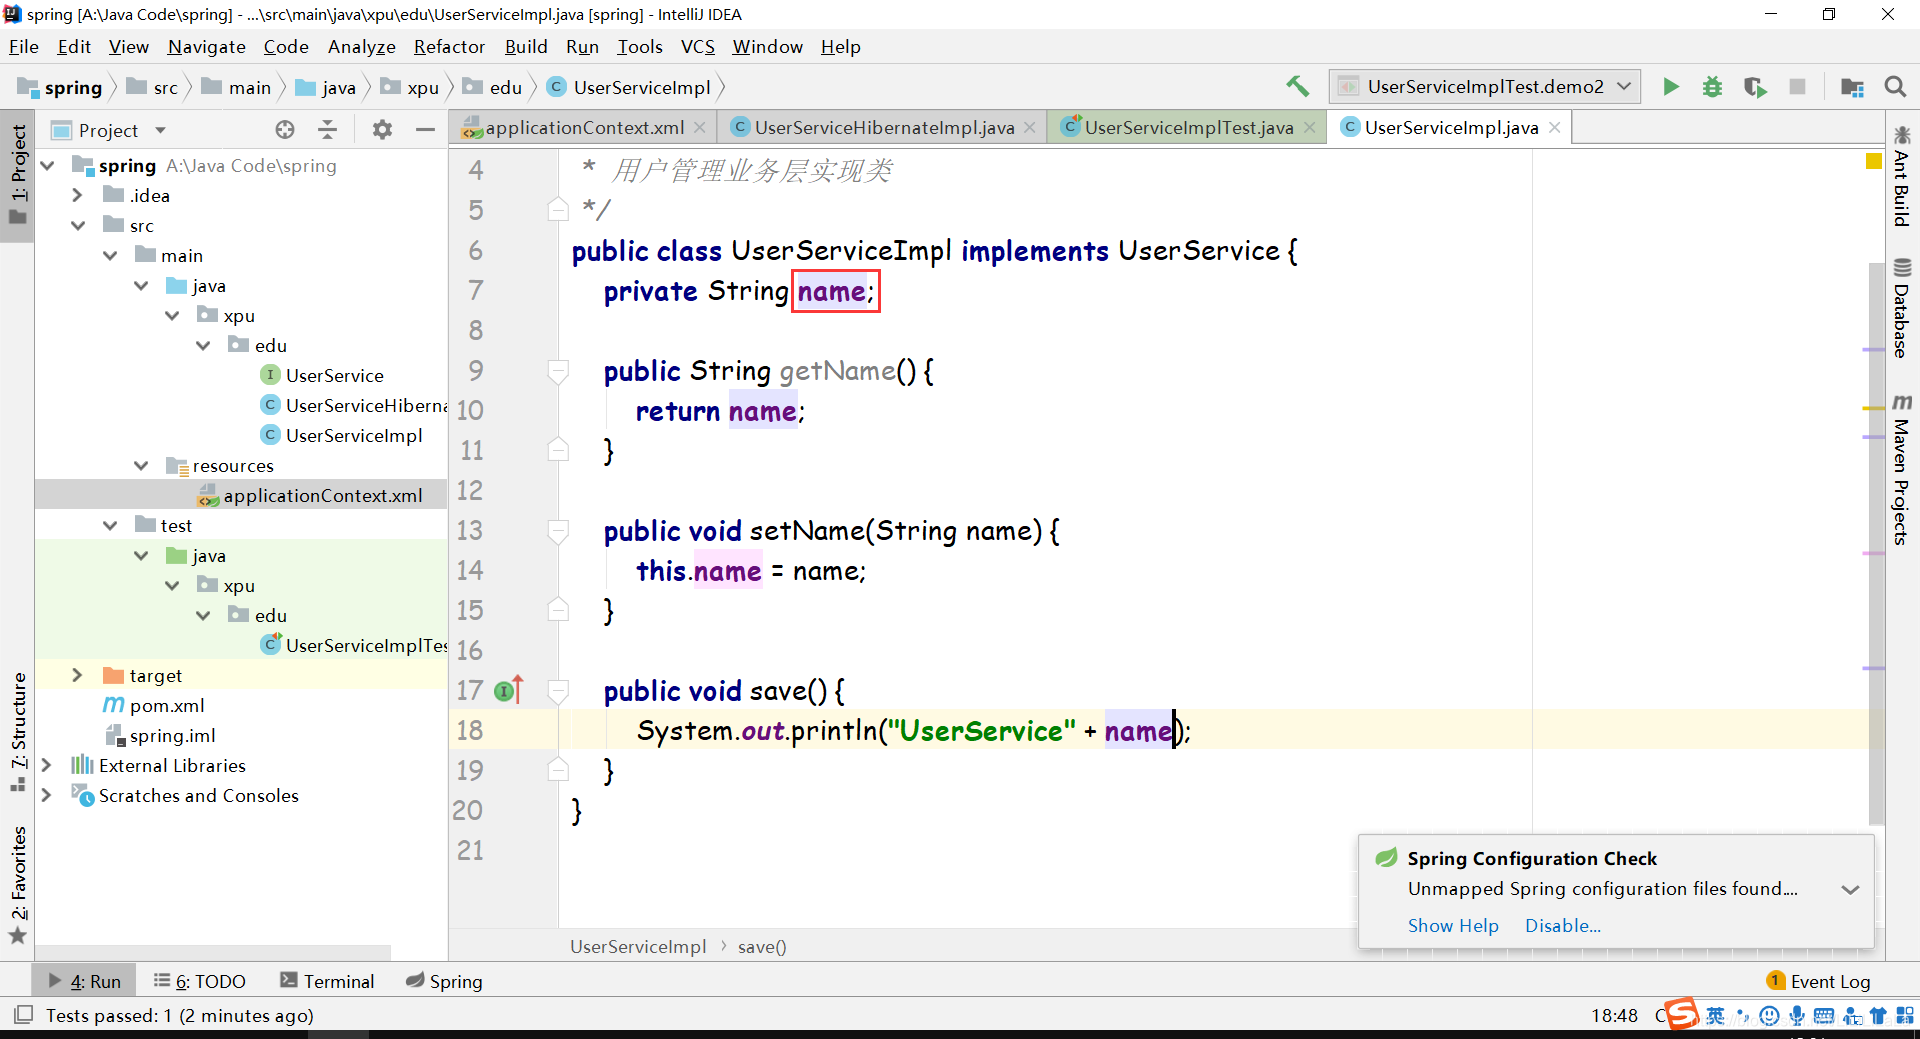Open Project panel settings gear
This screenshot has height=1039, width=1920.
pos(382,130)
